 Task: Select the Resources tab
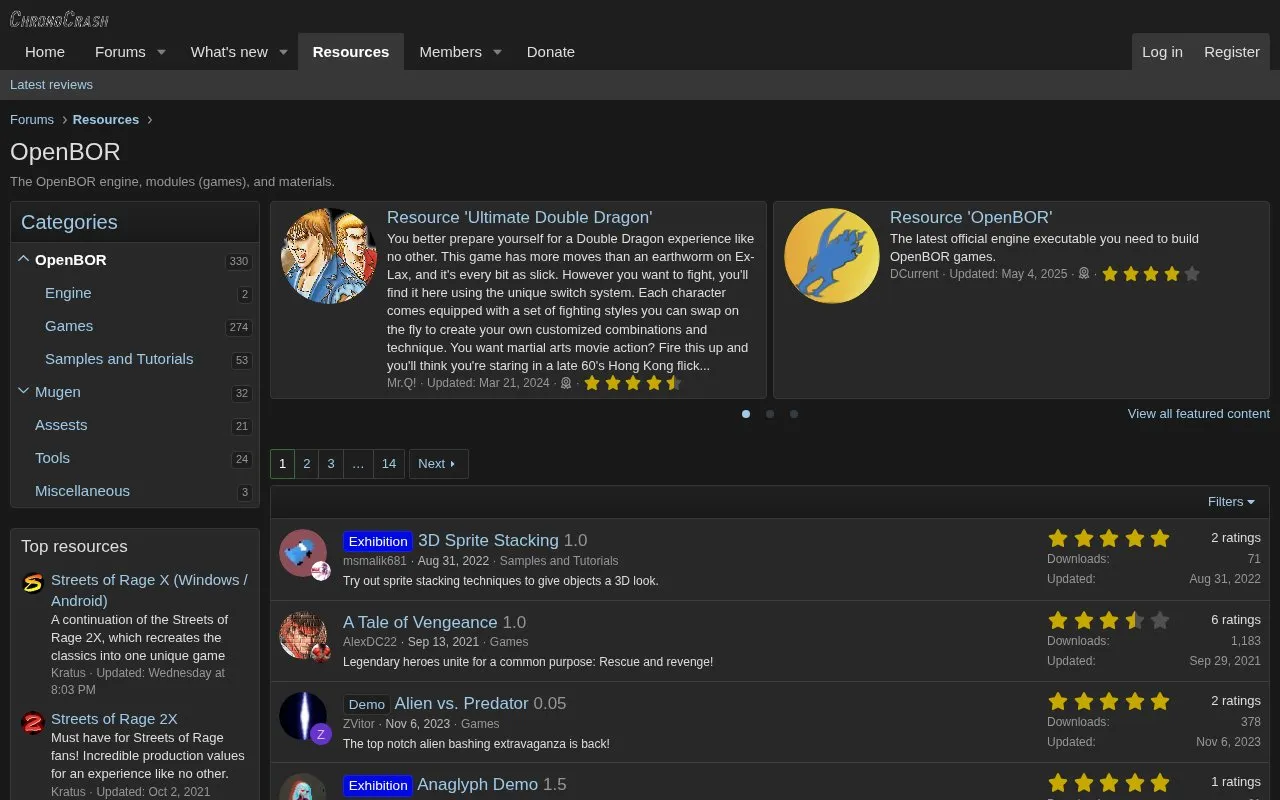[x=351, y=52]
